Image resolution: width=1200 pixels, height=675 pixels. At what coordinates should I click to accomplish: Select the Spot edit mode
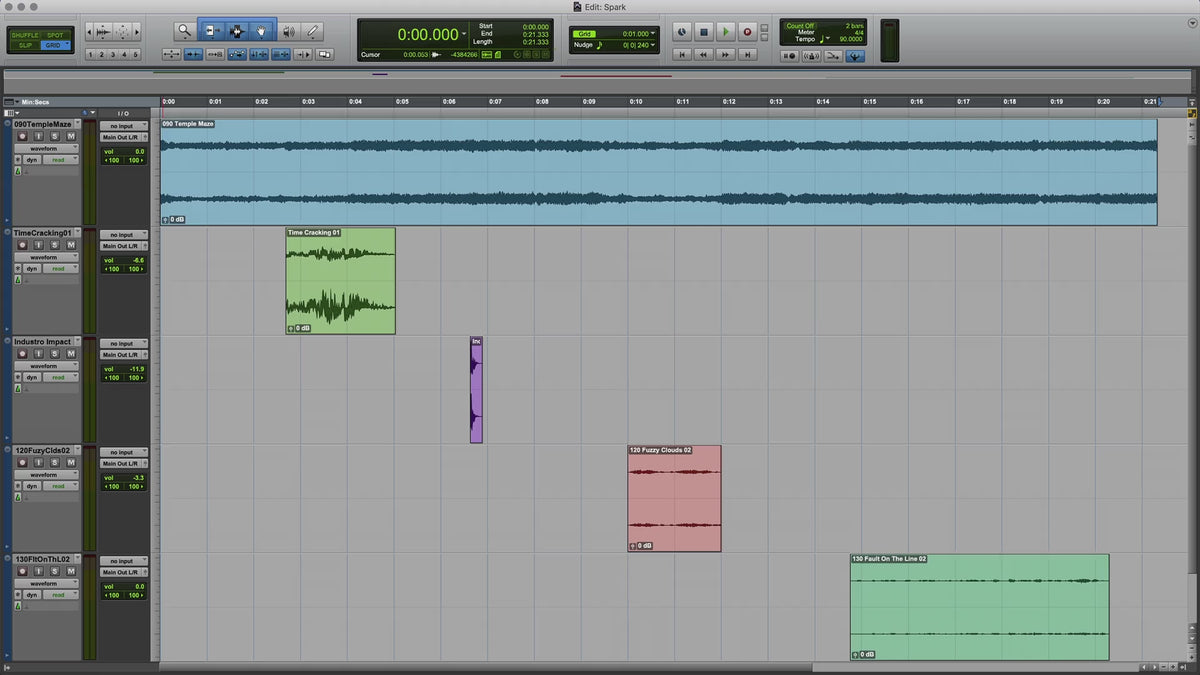point(56,35)
